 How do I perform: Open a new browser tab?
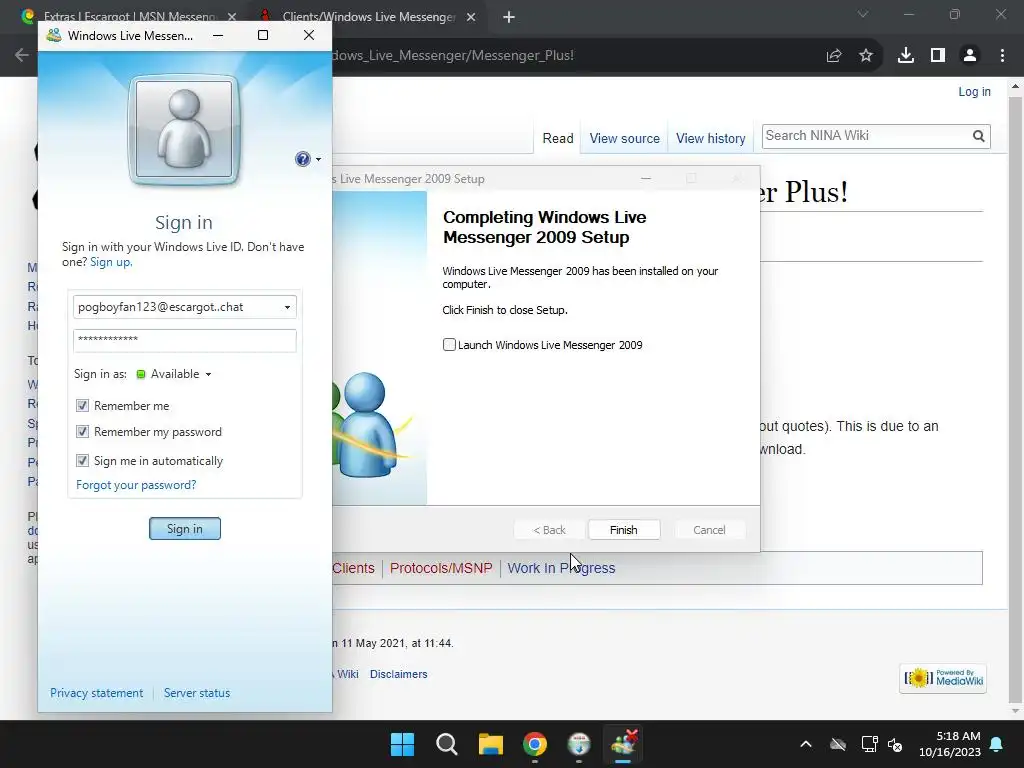[509, 17]
